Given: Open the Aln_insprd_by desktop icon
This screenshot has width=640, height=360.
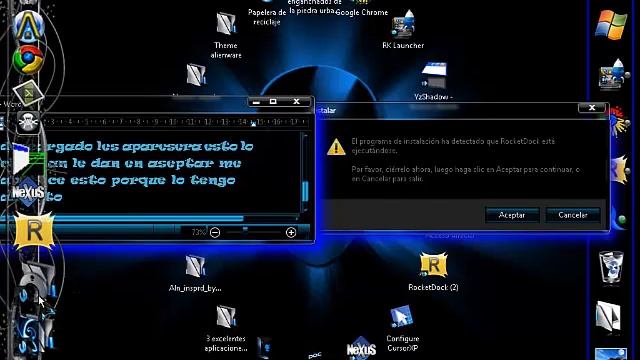Looking at the screenshot, I should tap(195, 273).
